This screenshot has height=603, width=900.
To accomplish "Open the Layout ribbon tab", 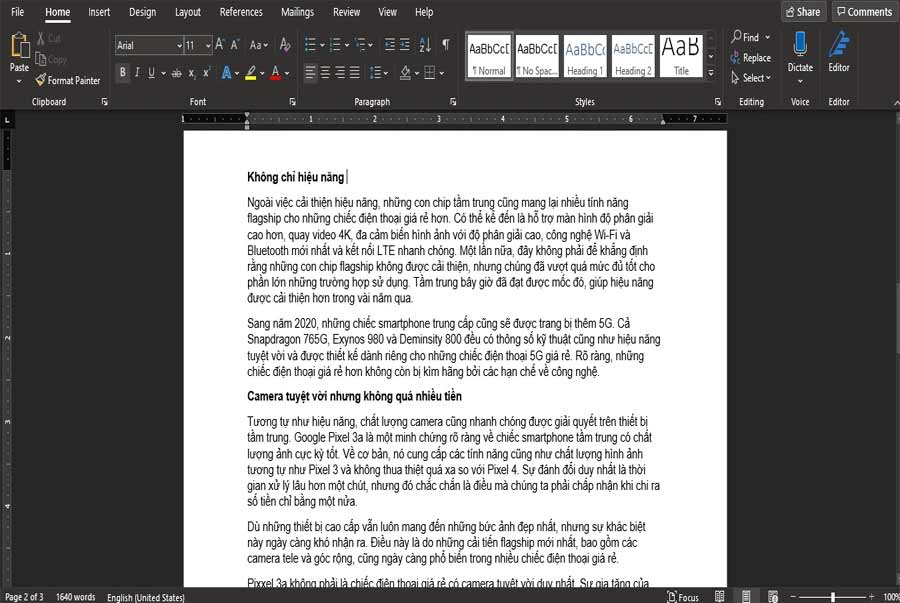I will point(187,12).
